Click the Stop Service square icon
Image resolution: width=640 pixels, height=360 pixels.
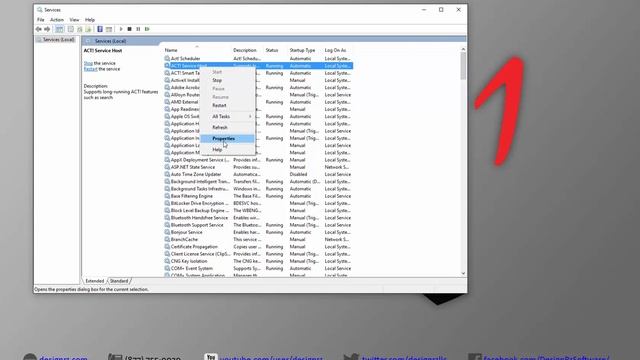(x=129, y=29)
